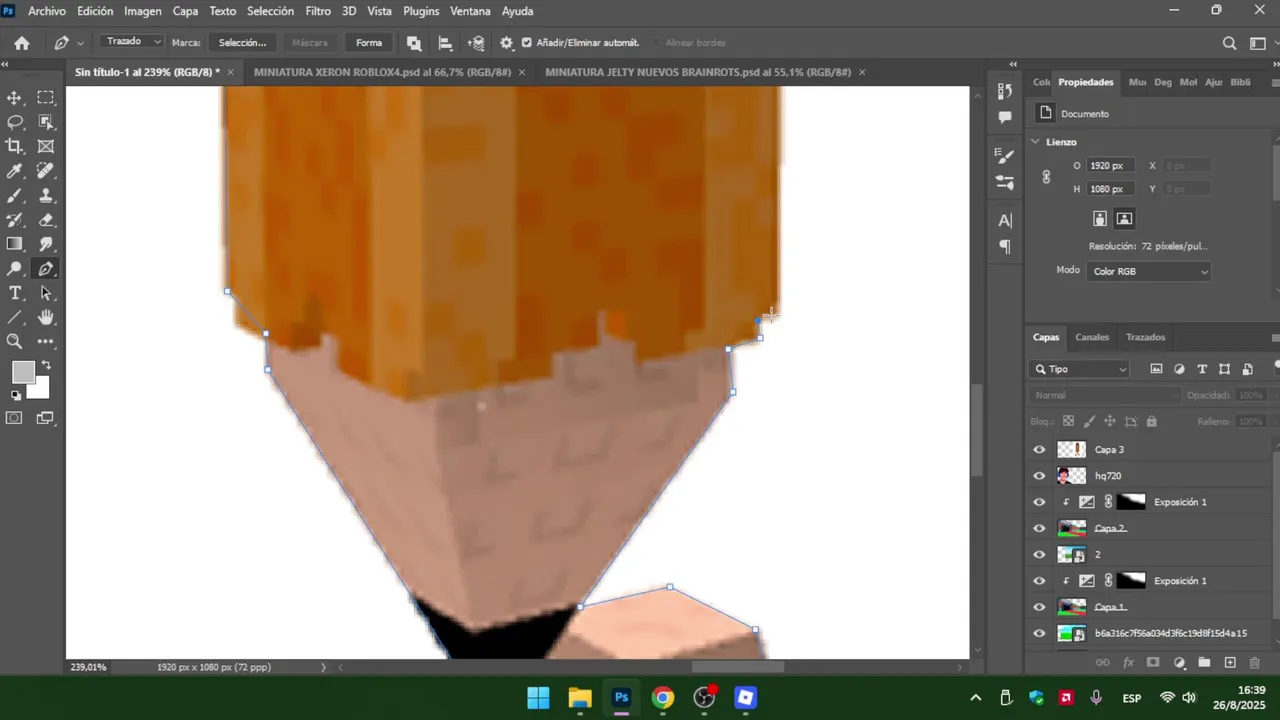This screenshot has width=1280, height=720.
Task: Create a new layer with plus icon
Action: [1230, 663]
